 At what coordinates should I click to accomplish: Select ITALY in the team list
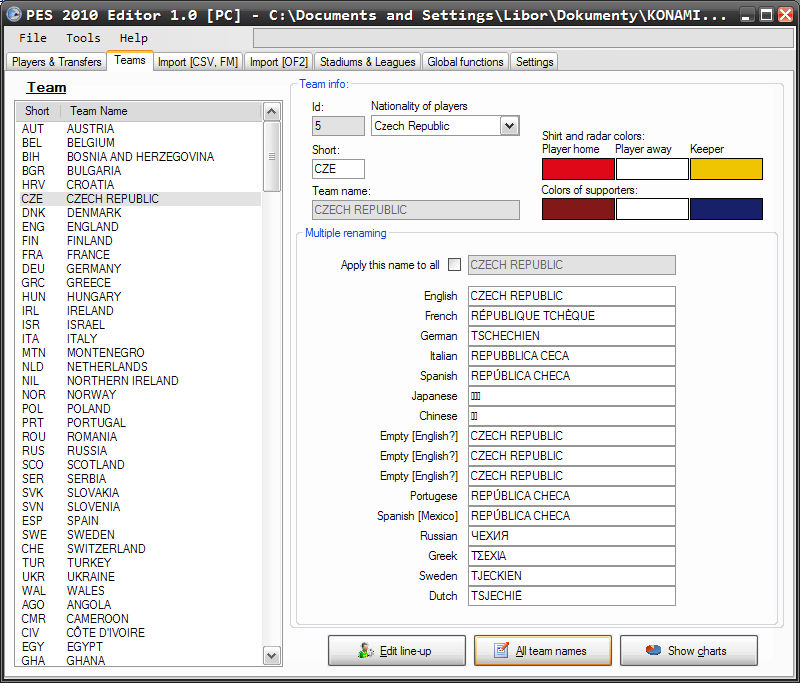(x=140, y=339)
